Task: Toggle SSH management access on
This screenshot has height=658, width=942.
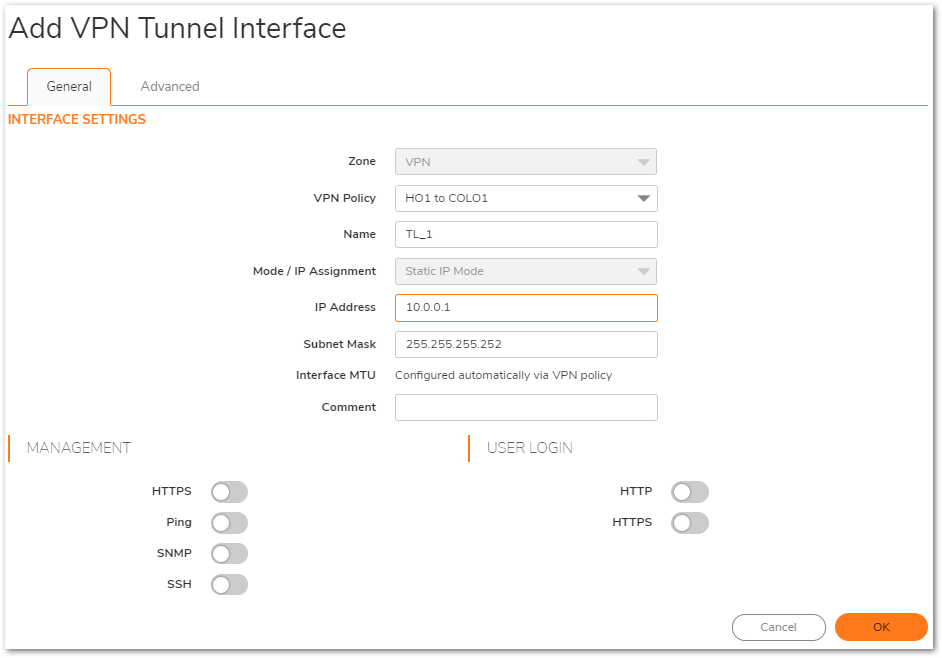Action: pos(229,585)
